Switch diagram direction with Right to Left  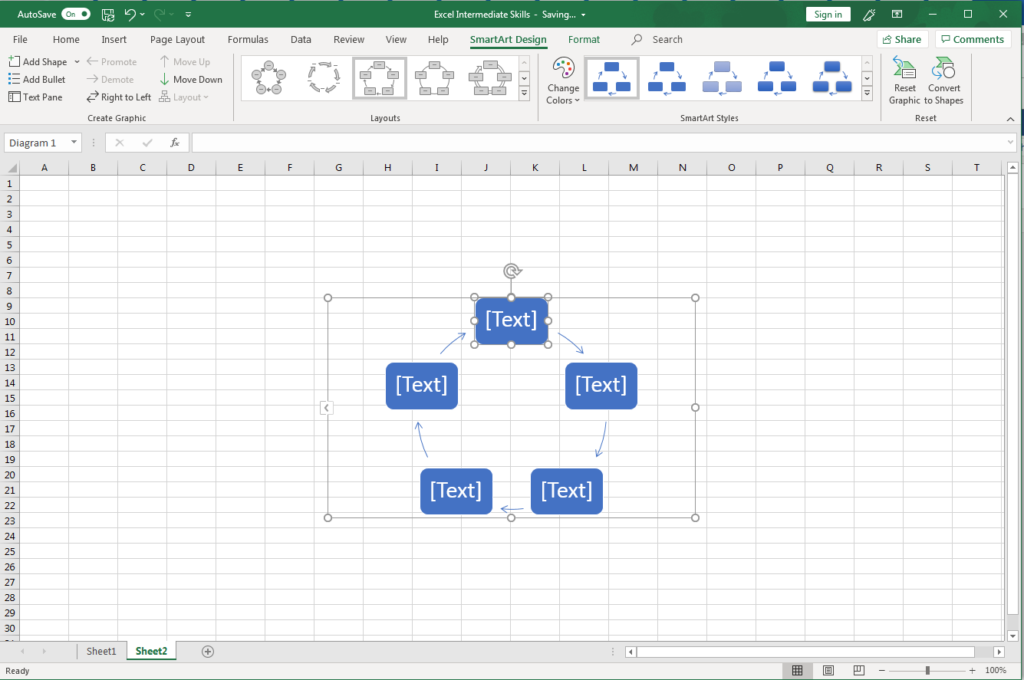point(118,97)
